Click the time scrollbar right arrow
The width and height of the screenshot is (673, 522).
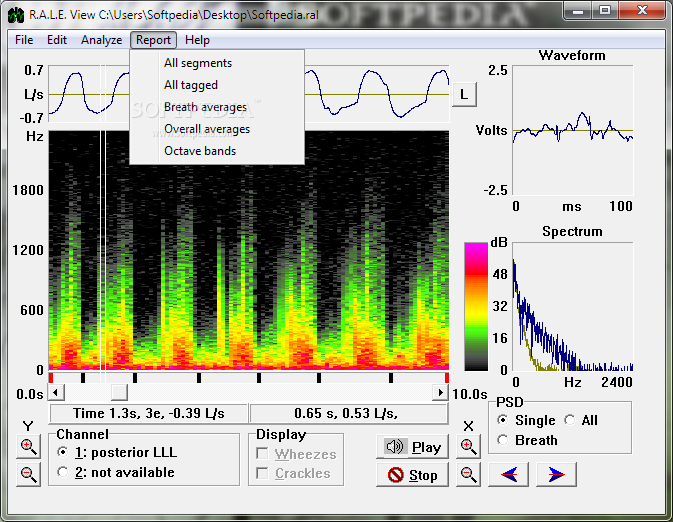click(x=440, y=392)
